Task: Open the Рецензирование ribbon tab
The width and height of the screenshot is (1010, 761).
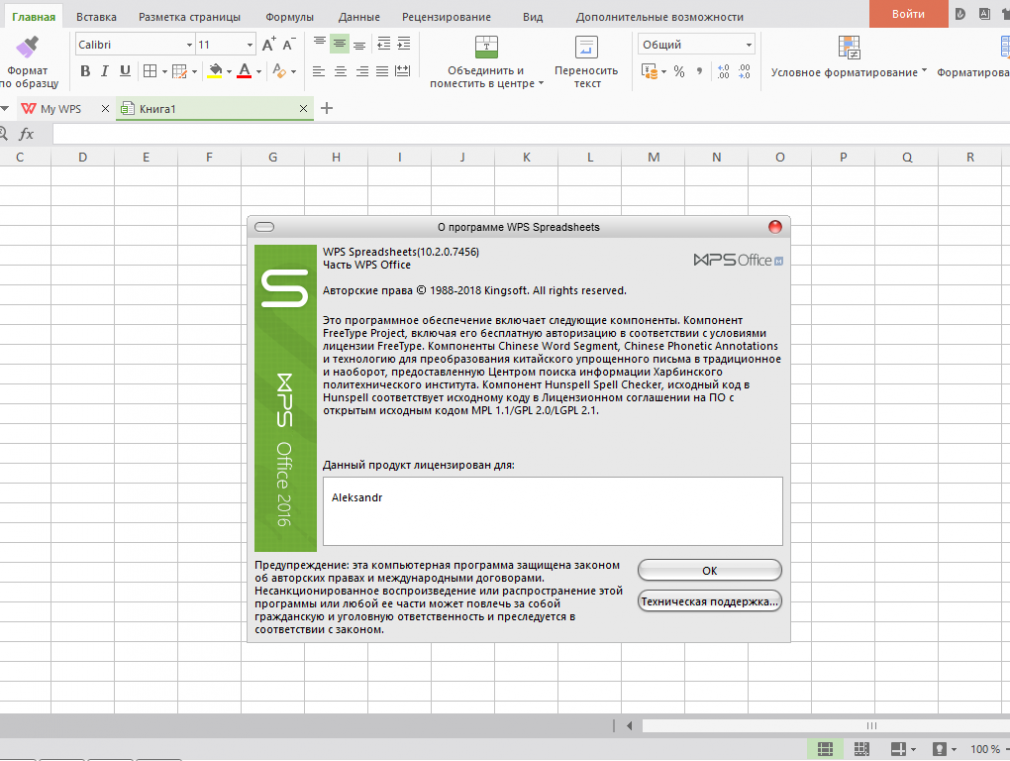Action: (x=446, y=17)
